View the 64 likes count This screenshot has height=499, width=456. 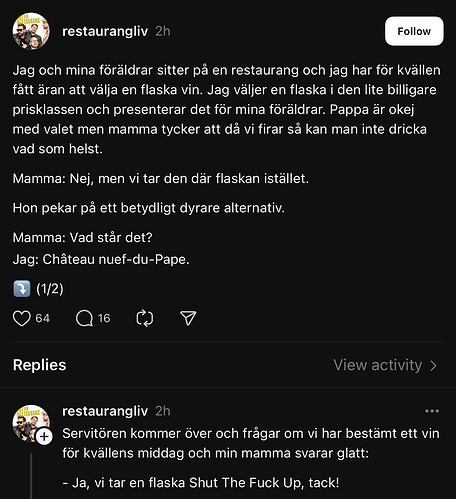click(43, 318)
